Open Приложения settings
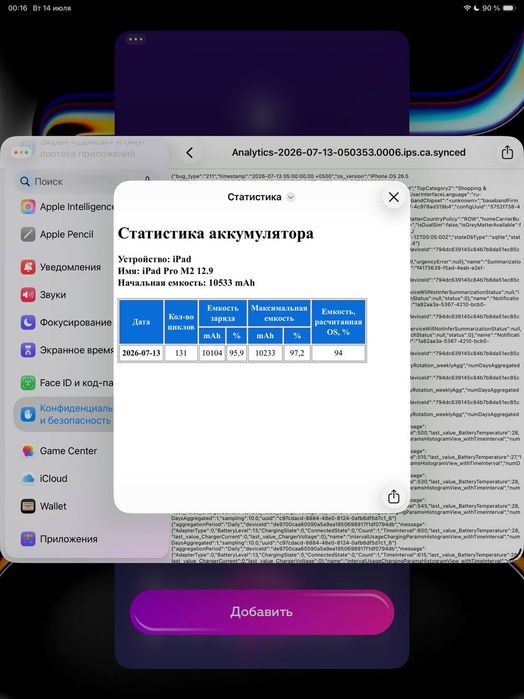Screen dimensions: 524x699 coord(67,539)
